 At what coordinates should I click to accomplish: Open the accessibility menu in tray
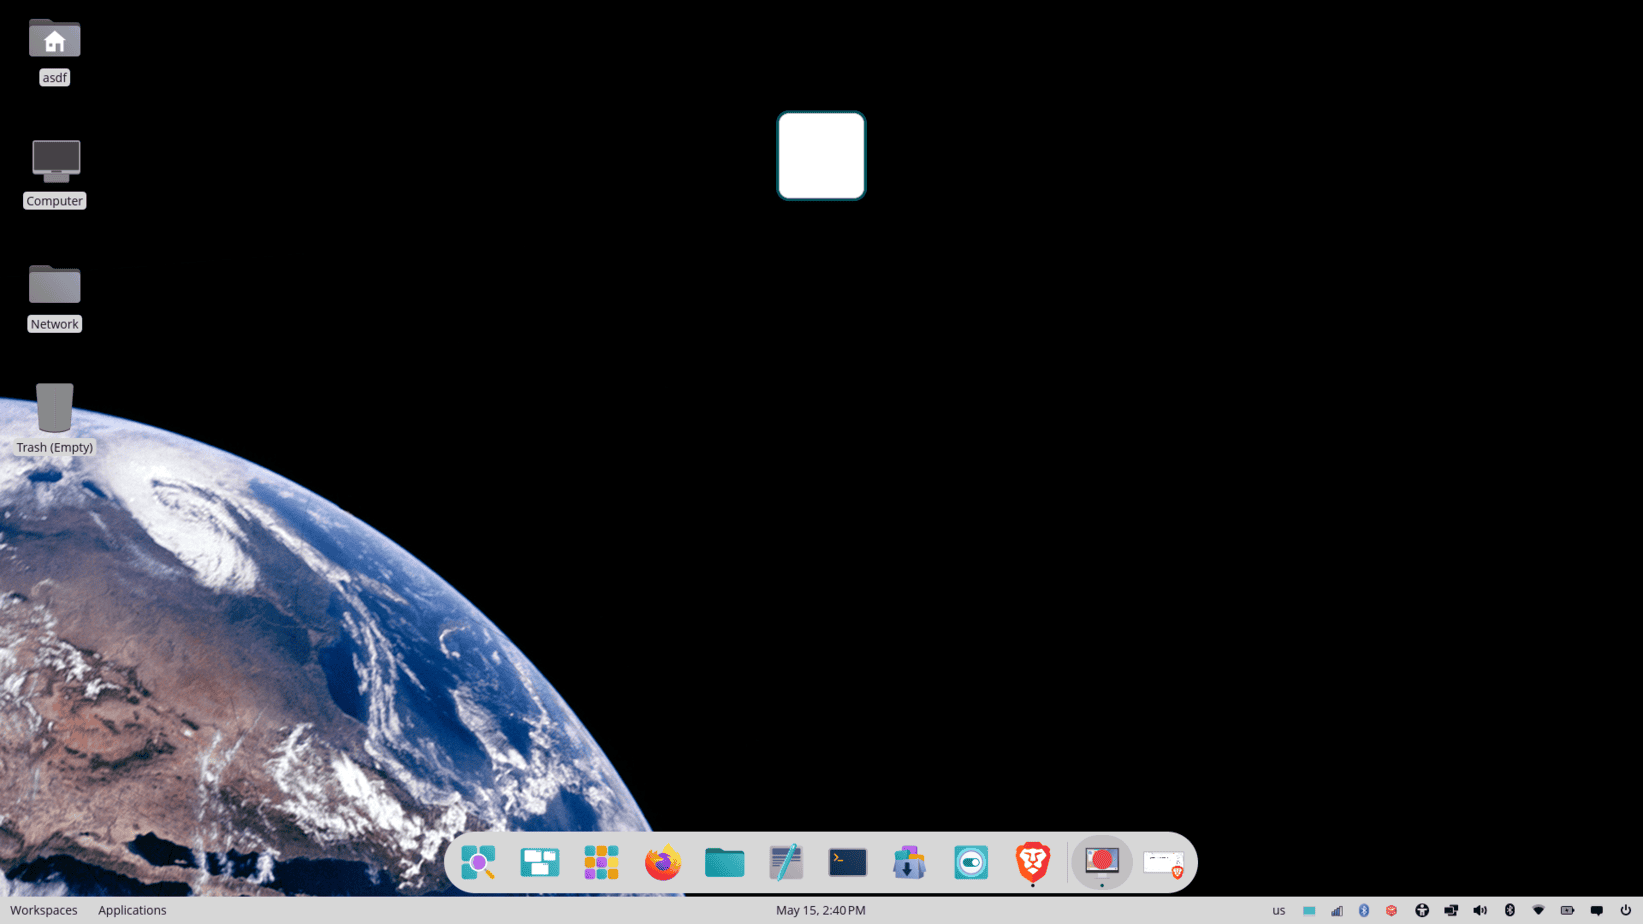coord(1422,910)
